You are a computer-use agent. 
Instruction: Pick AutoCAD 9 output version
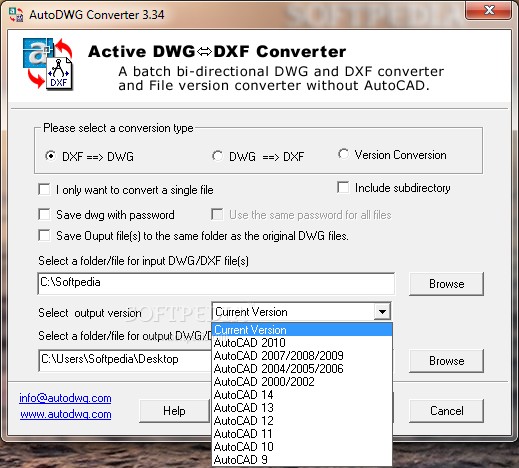[x=302, y=460]
